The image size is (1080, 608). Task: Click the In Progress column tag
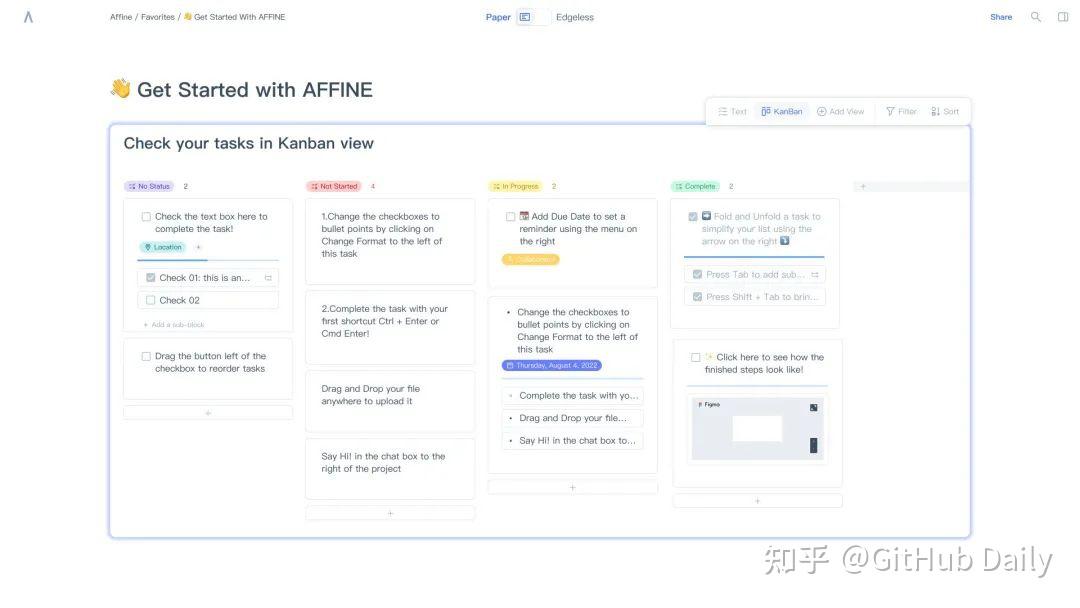(515, 187)
